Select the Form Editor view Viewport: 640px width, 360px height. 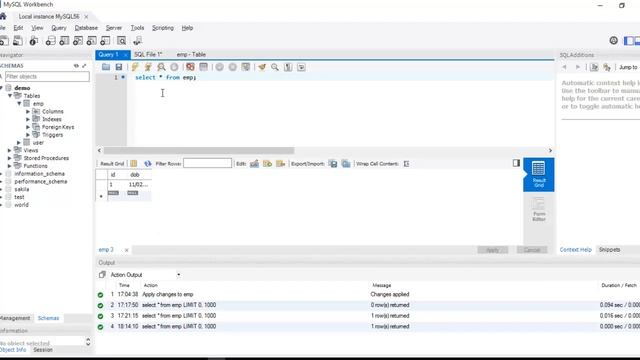coord(539,209)
